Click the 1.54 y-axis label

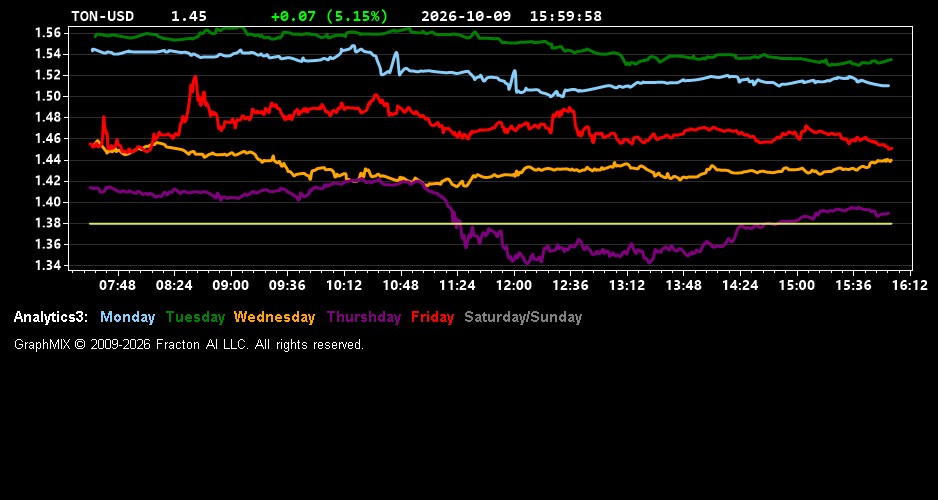click(48, 54)
